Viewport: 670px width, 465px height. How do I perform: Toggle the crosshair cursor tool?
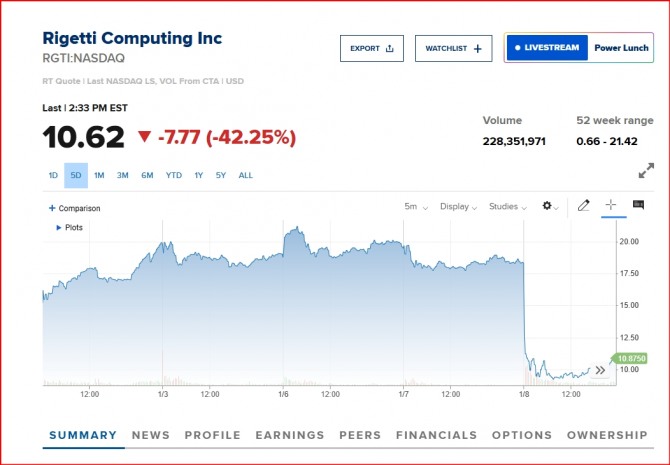point(611,205)
